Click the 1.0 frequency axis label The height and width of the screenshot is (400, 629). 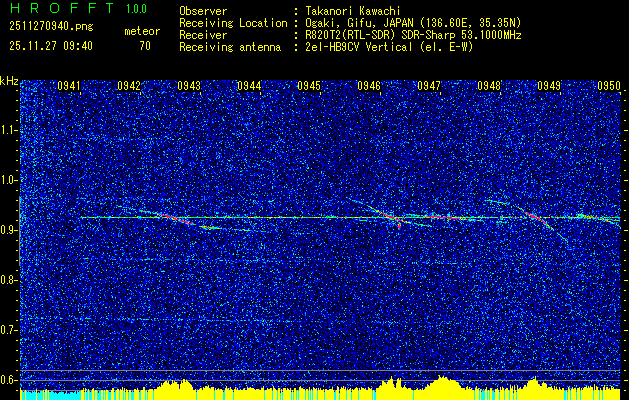point(8,180)
